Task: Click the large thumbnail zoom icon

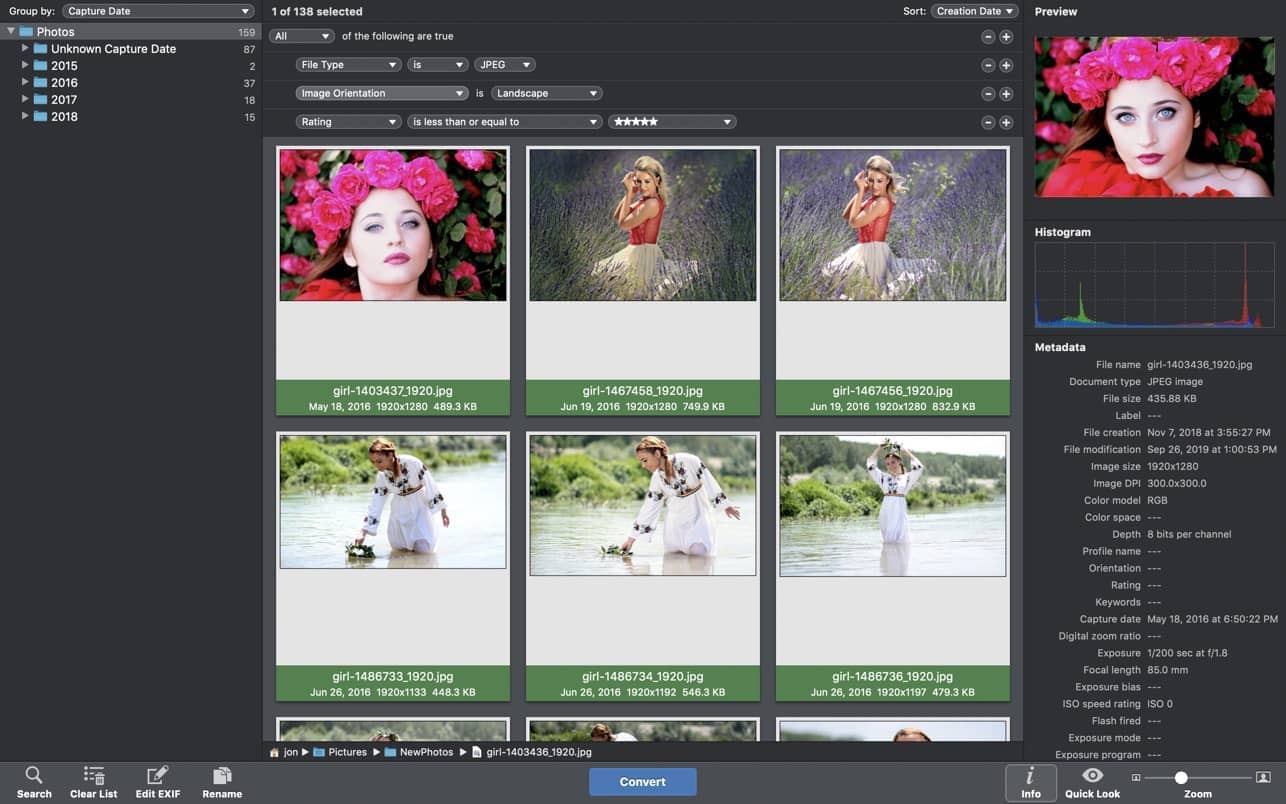Action: 1263,777
